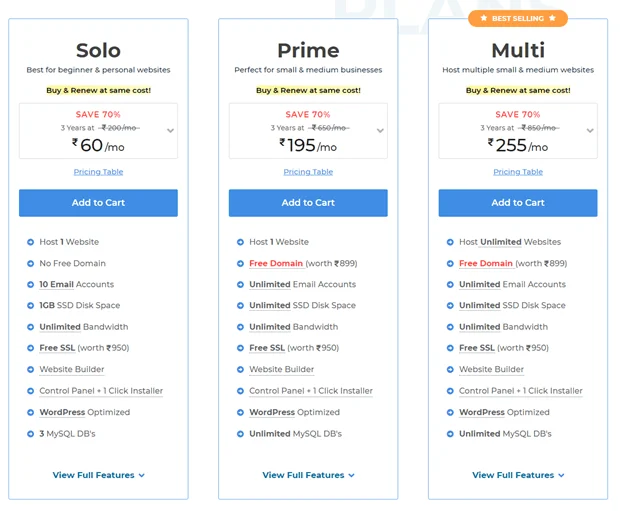Click bullet icon beside 10 Email Accounts

[x=30, y=285]
